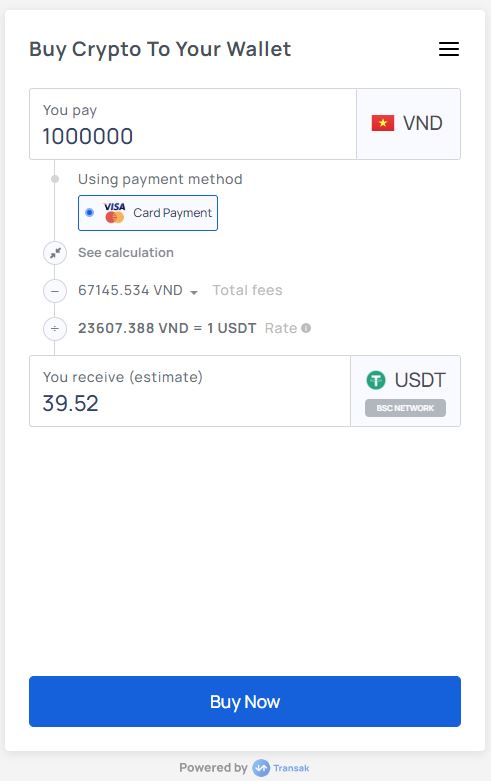
Task: Click the Buy Now button
Action: (x=245, y=701)
